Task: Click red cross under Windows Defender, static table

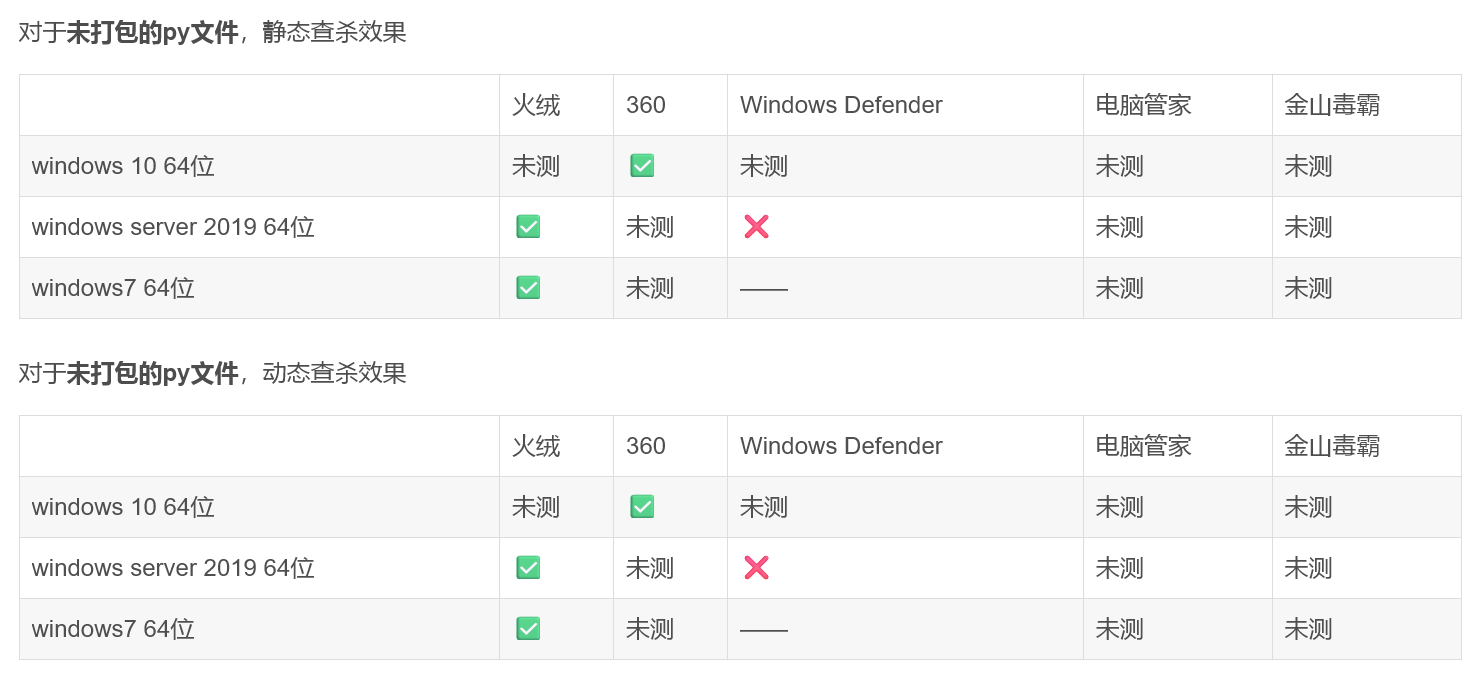Action: click(756, 227)
